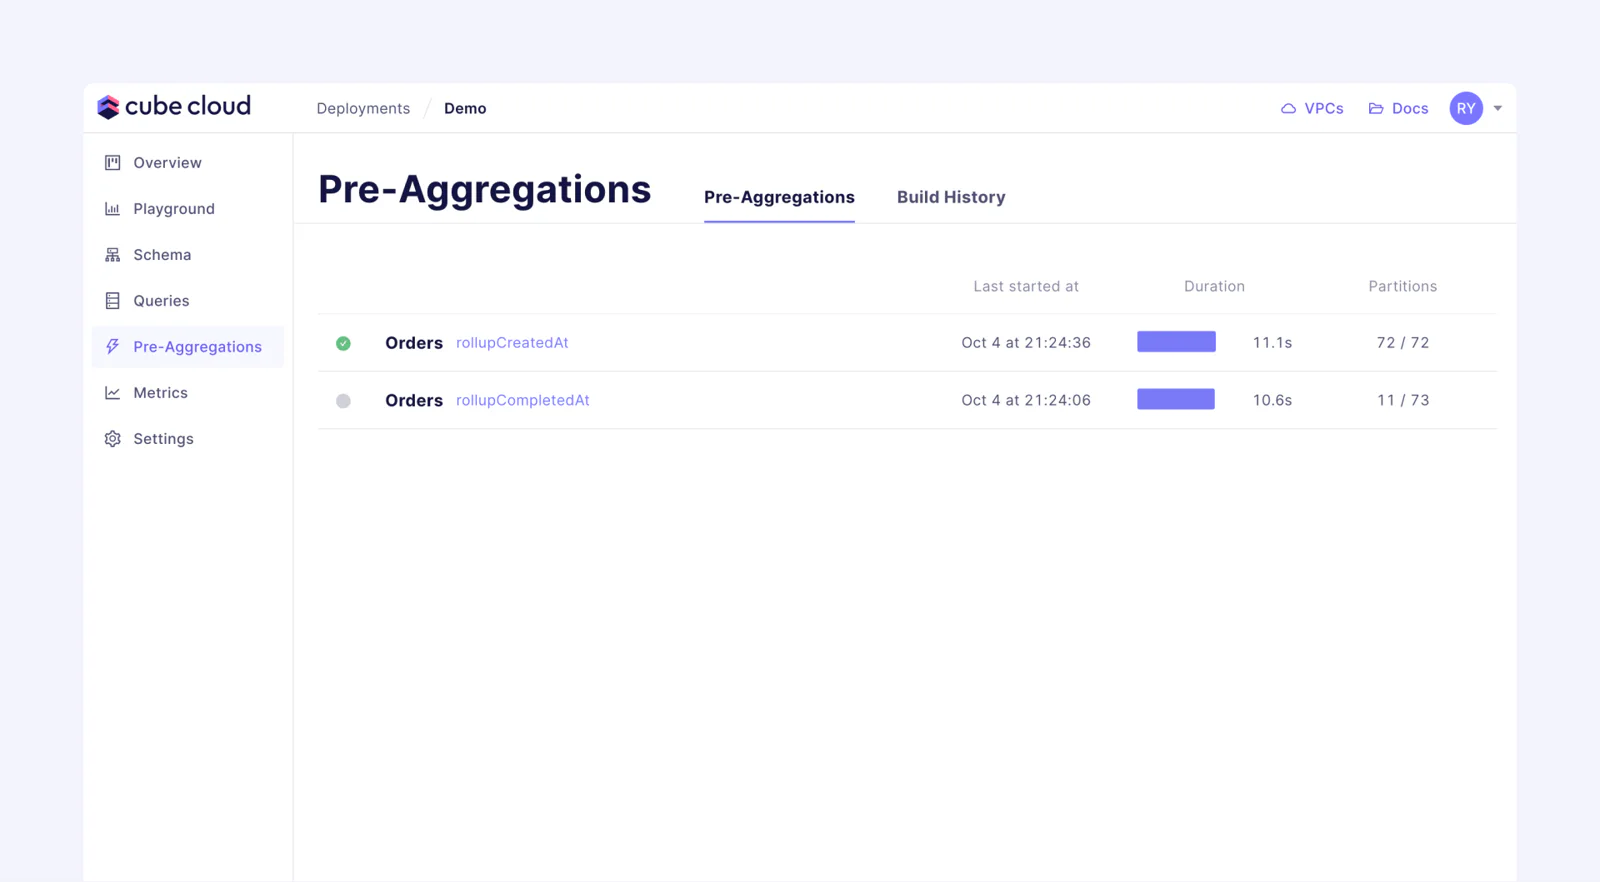This screenshot has width=1600, height=882.
Task: Click the Schema hierarchy icon
Action: tap(113, 254)
